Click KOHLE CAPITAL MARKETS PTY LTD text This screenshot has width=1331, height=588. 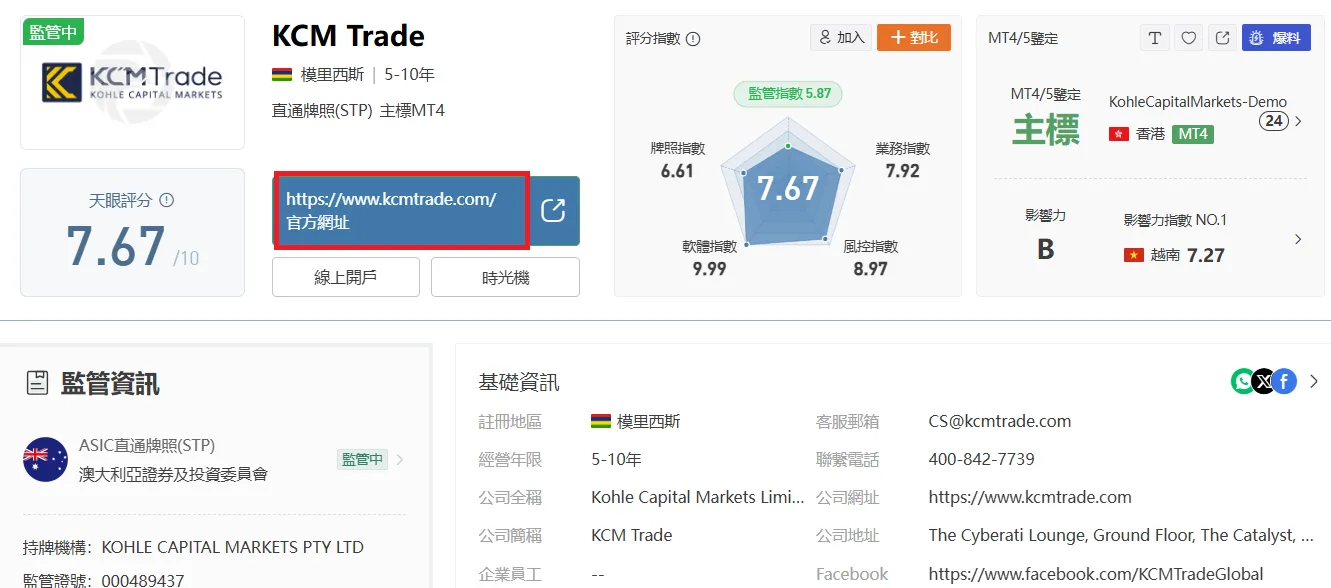(233, 548)
